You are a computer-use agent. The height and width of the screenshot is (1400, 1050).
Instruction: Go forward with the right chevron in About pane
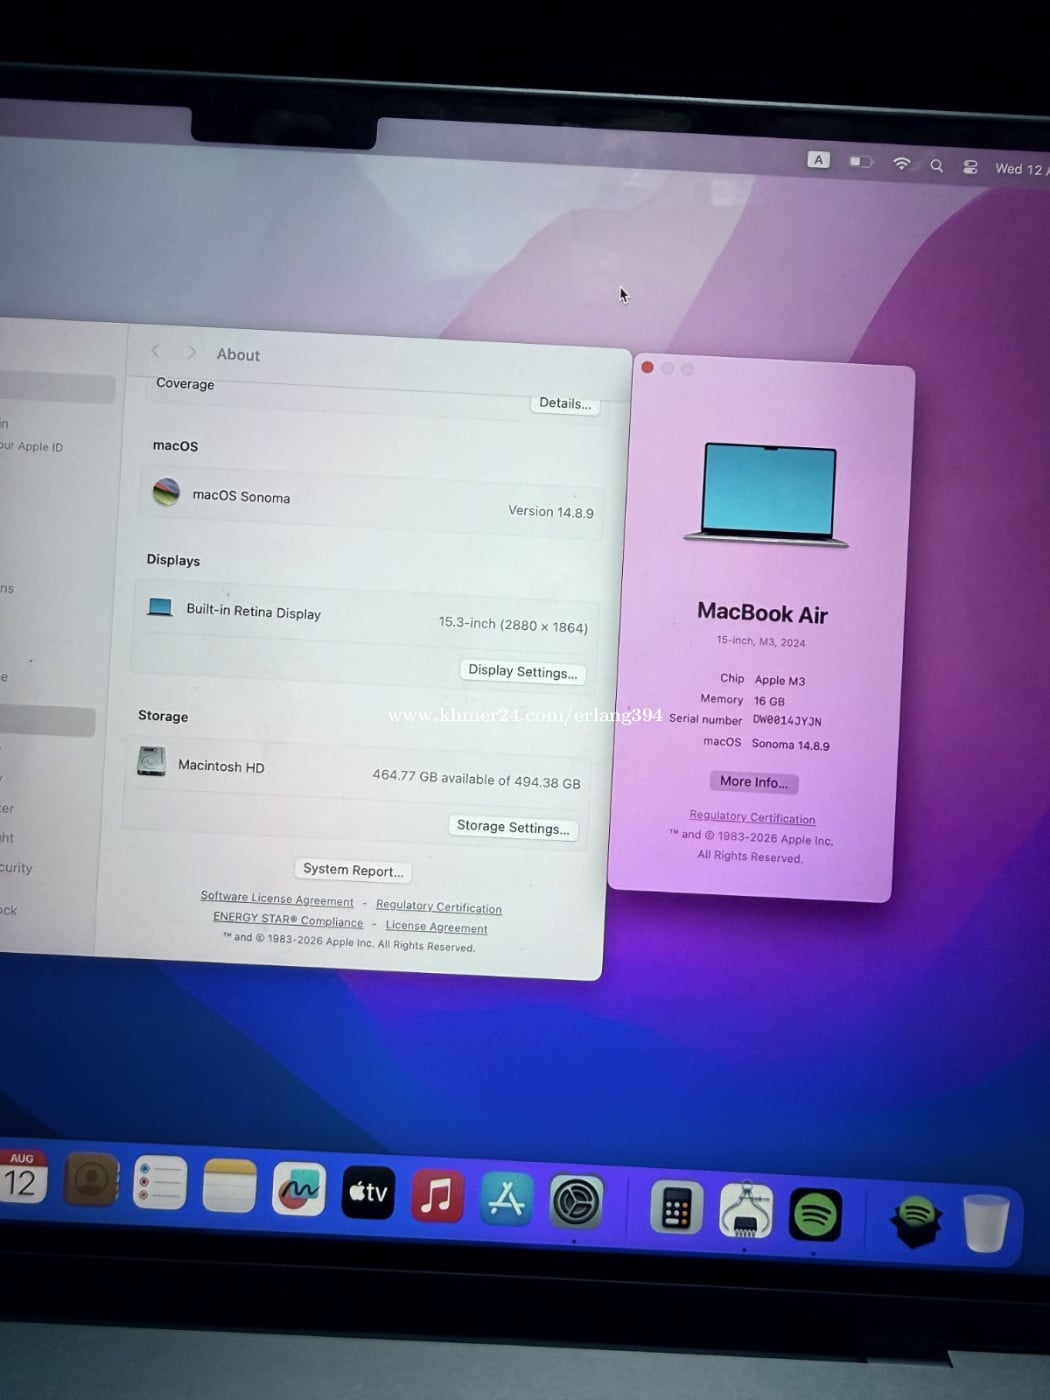pyautogui.click(x=192, y=352)
